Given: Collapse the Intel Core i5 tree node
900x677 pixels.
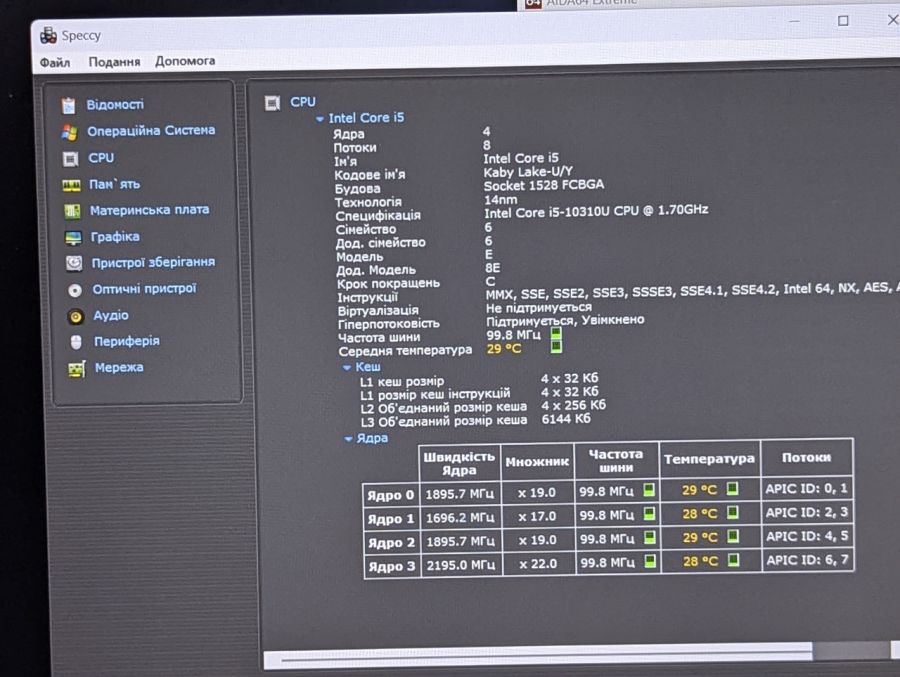Looking at the screenshot, I should click(320, 119).
